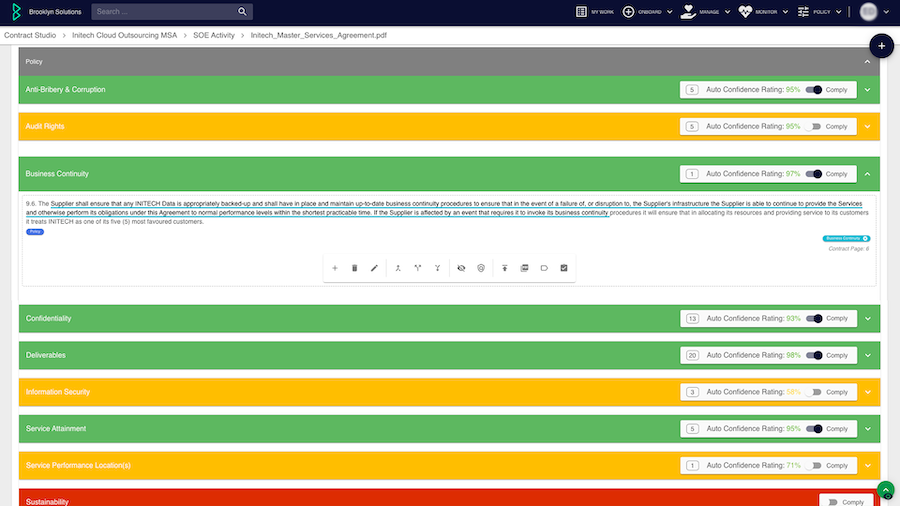Click the Y-shaped join icon in clause toolbar
The width and height of the screenshot is (900, 506).
click(437, 268)
